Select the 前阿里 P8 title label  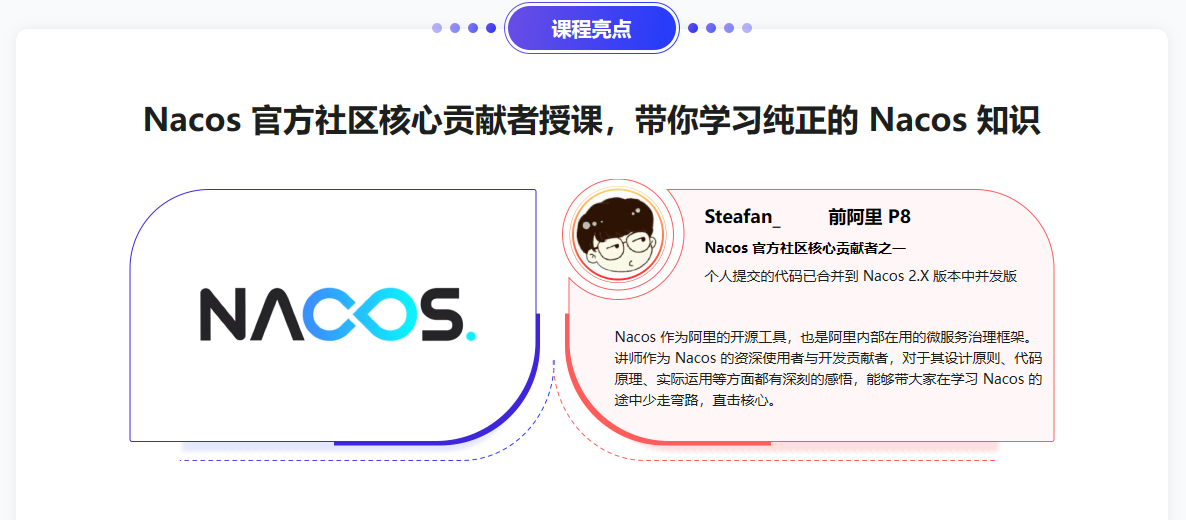(x=869, y=217)
